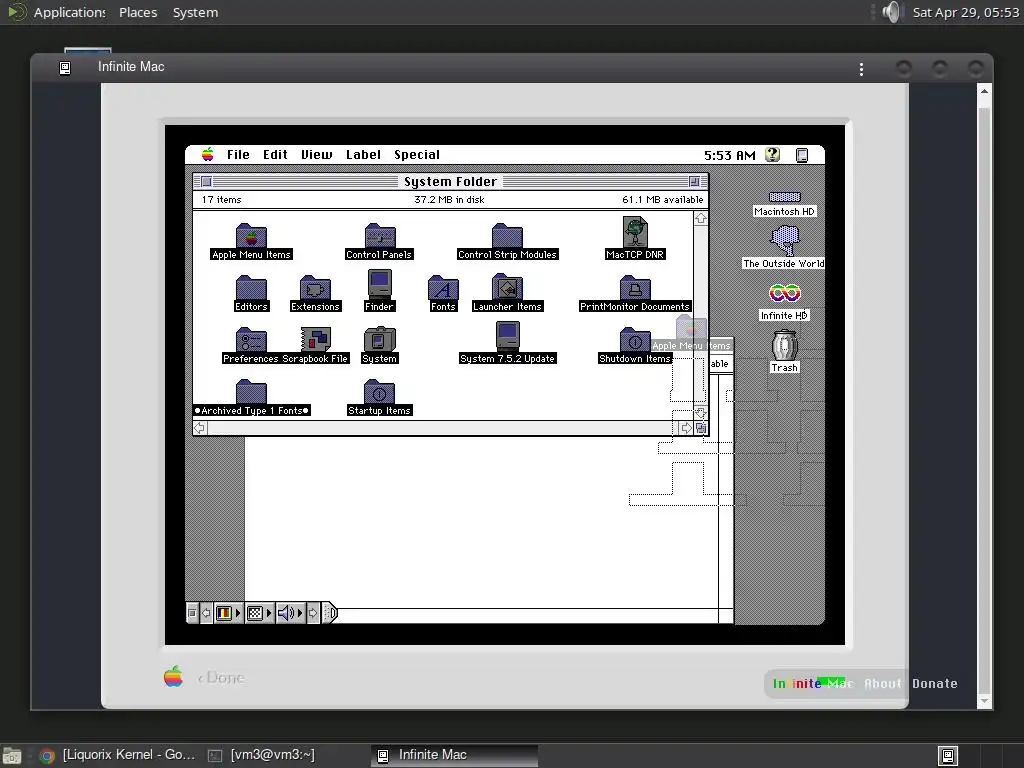The height and width of the screenshot is (768, 1024).
Task: Click the '61.1 MB available' text
Action: coord(662,200)
